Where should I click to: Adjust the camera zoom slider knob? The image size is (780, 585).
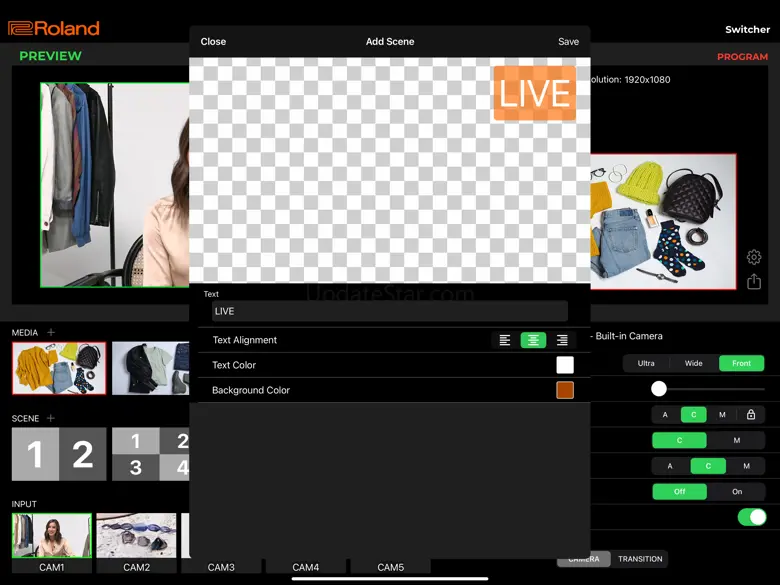click(x=659, y=389)
